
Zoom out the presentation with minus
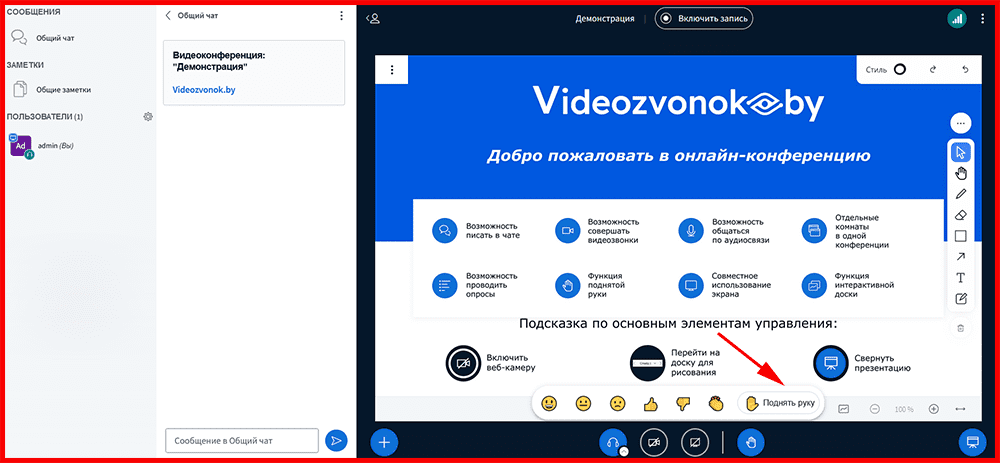875,409
